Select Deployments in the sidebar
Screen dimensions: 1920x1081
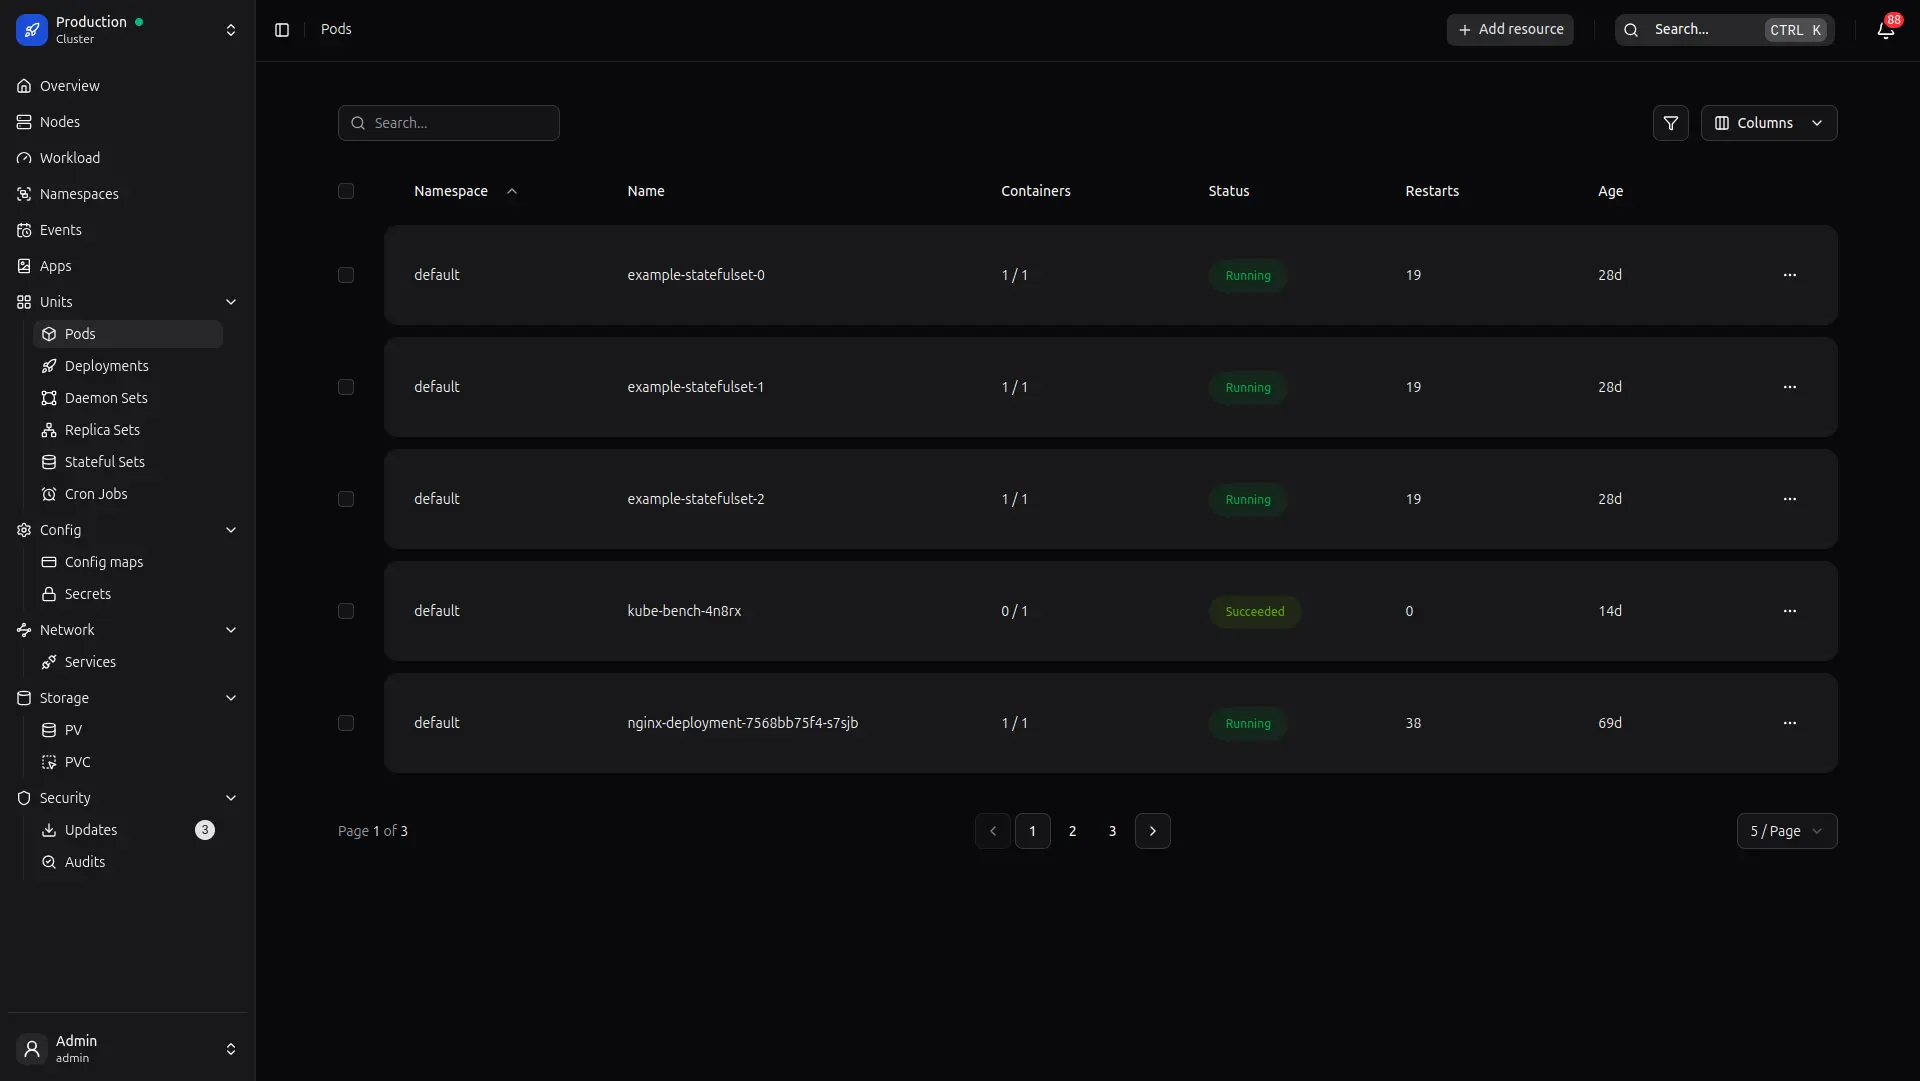(x=107, y=366)
